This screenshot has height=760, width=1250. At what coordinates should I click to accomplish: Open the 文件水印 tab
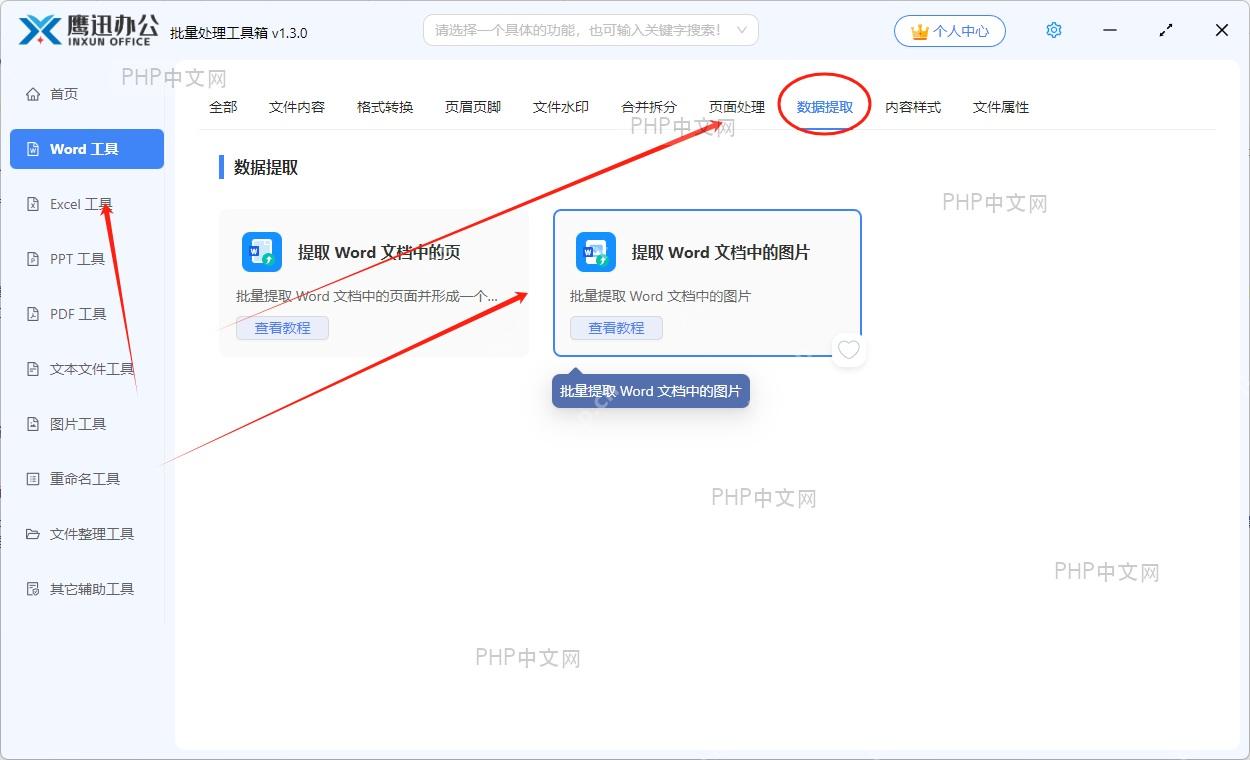(x=561, y=107)
